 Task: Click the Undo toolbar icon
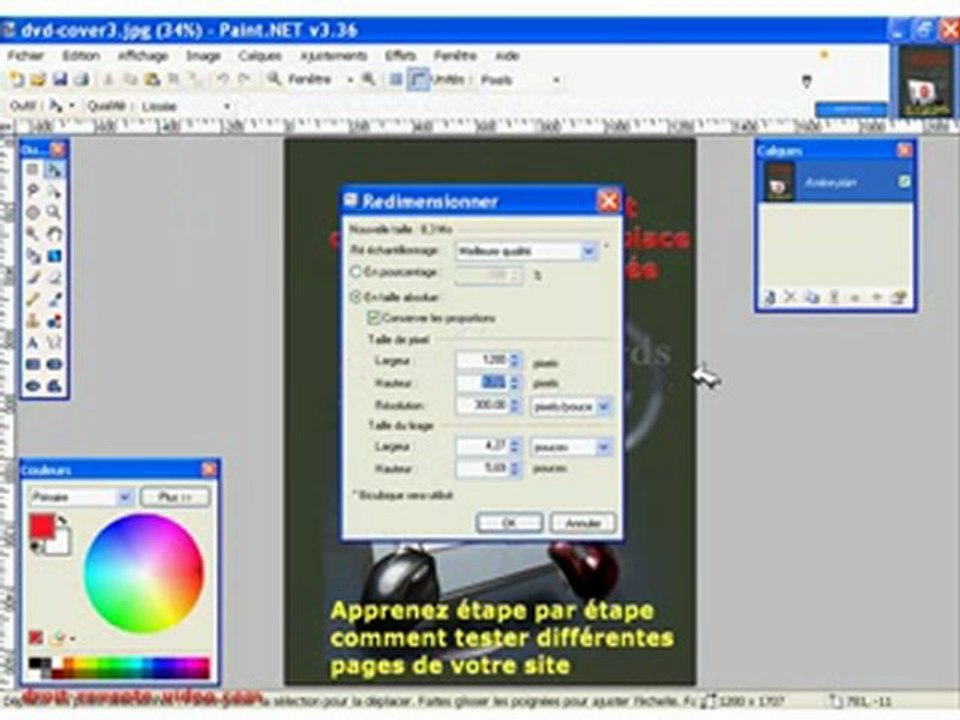223,80
